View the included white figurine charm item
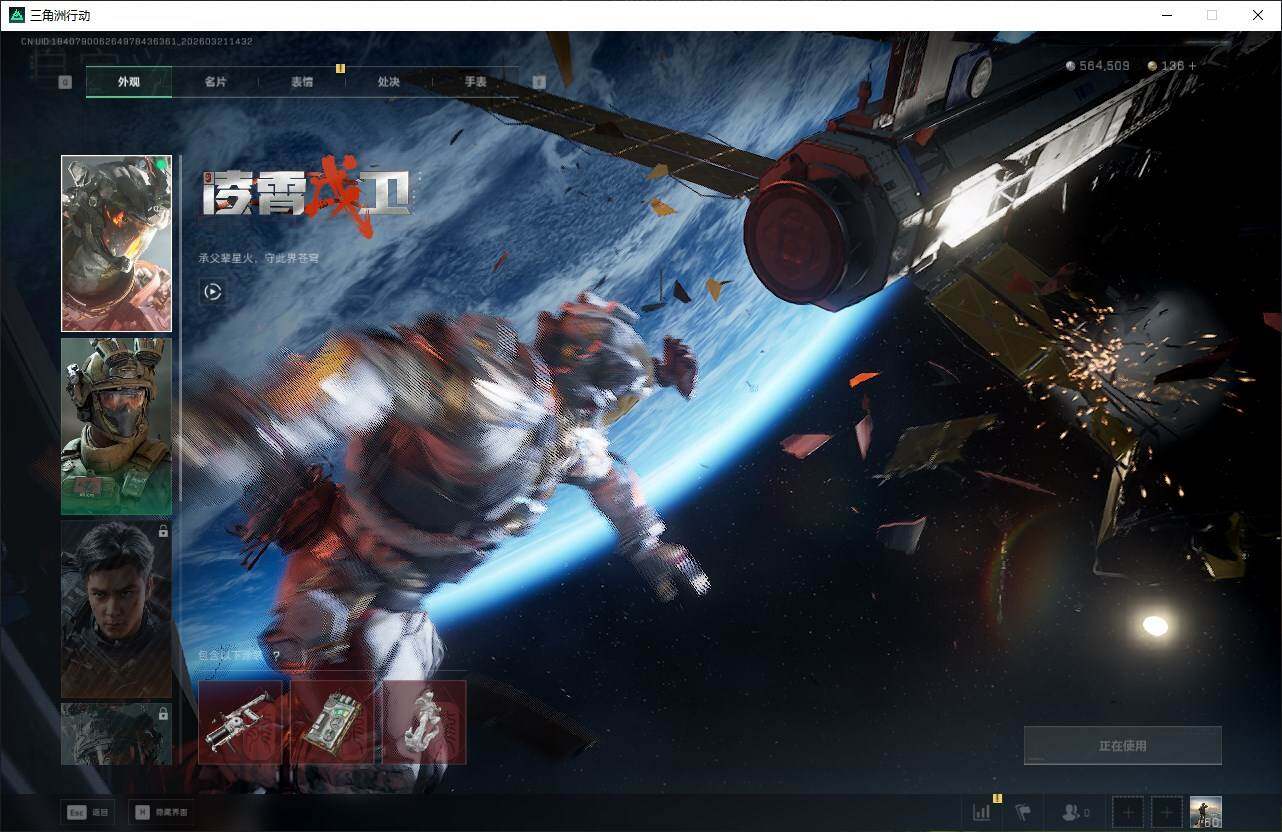The image size is (1282, 832). coord(424,722)
